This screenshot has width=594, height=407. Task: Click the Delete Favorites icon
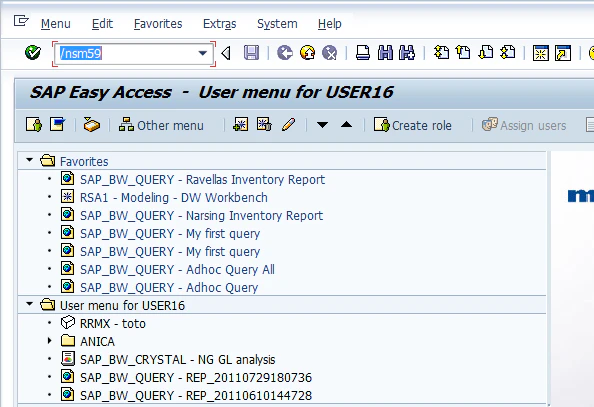[264, 124]
